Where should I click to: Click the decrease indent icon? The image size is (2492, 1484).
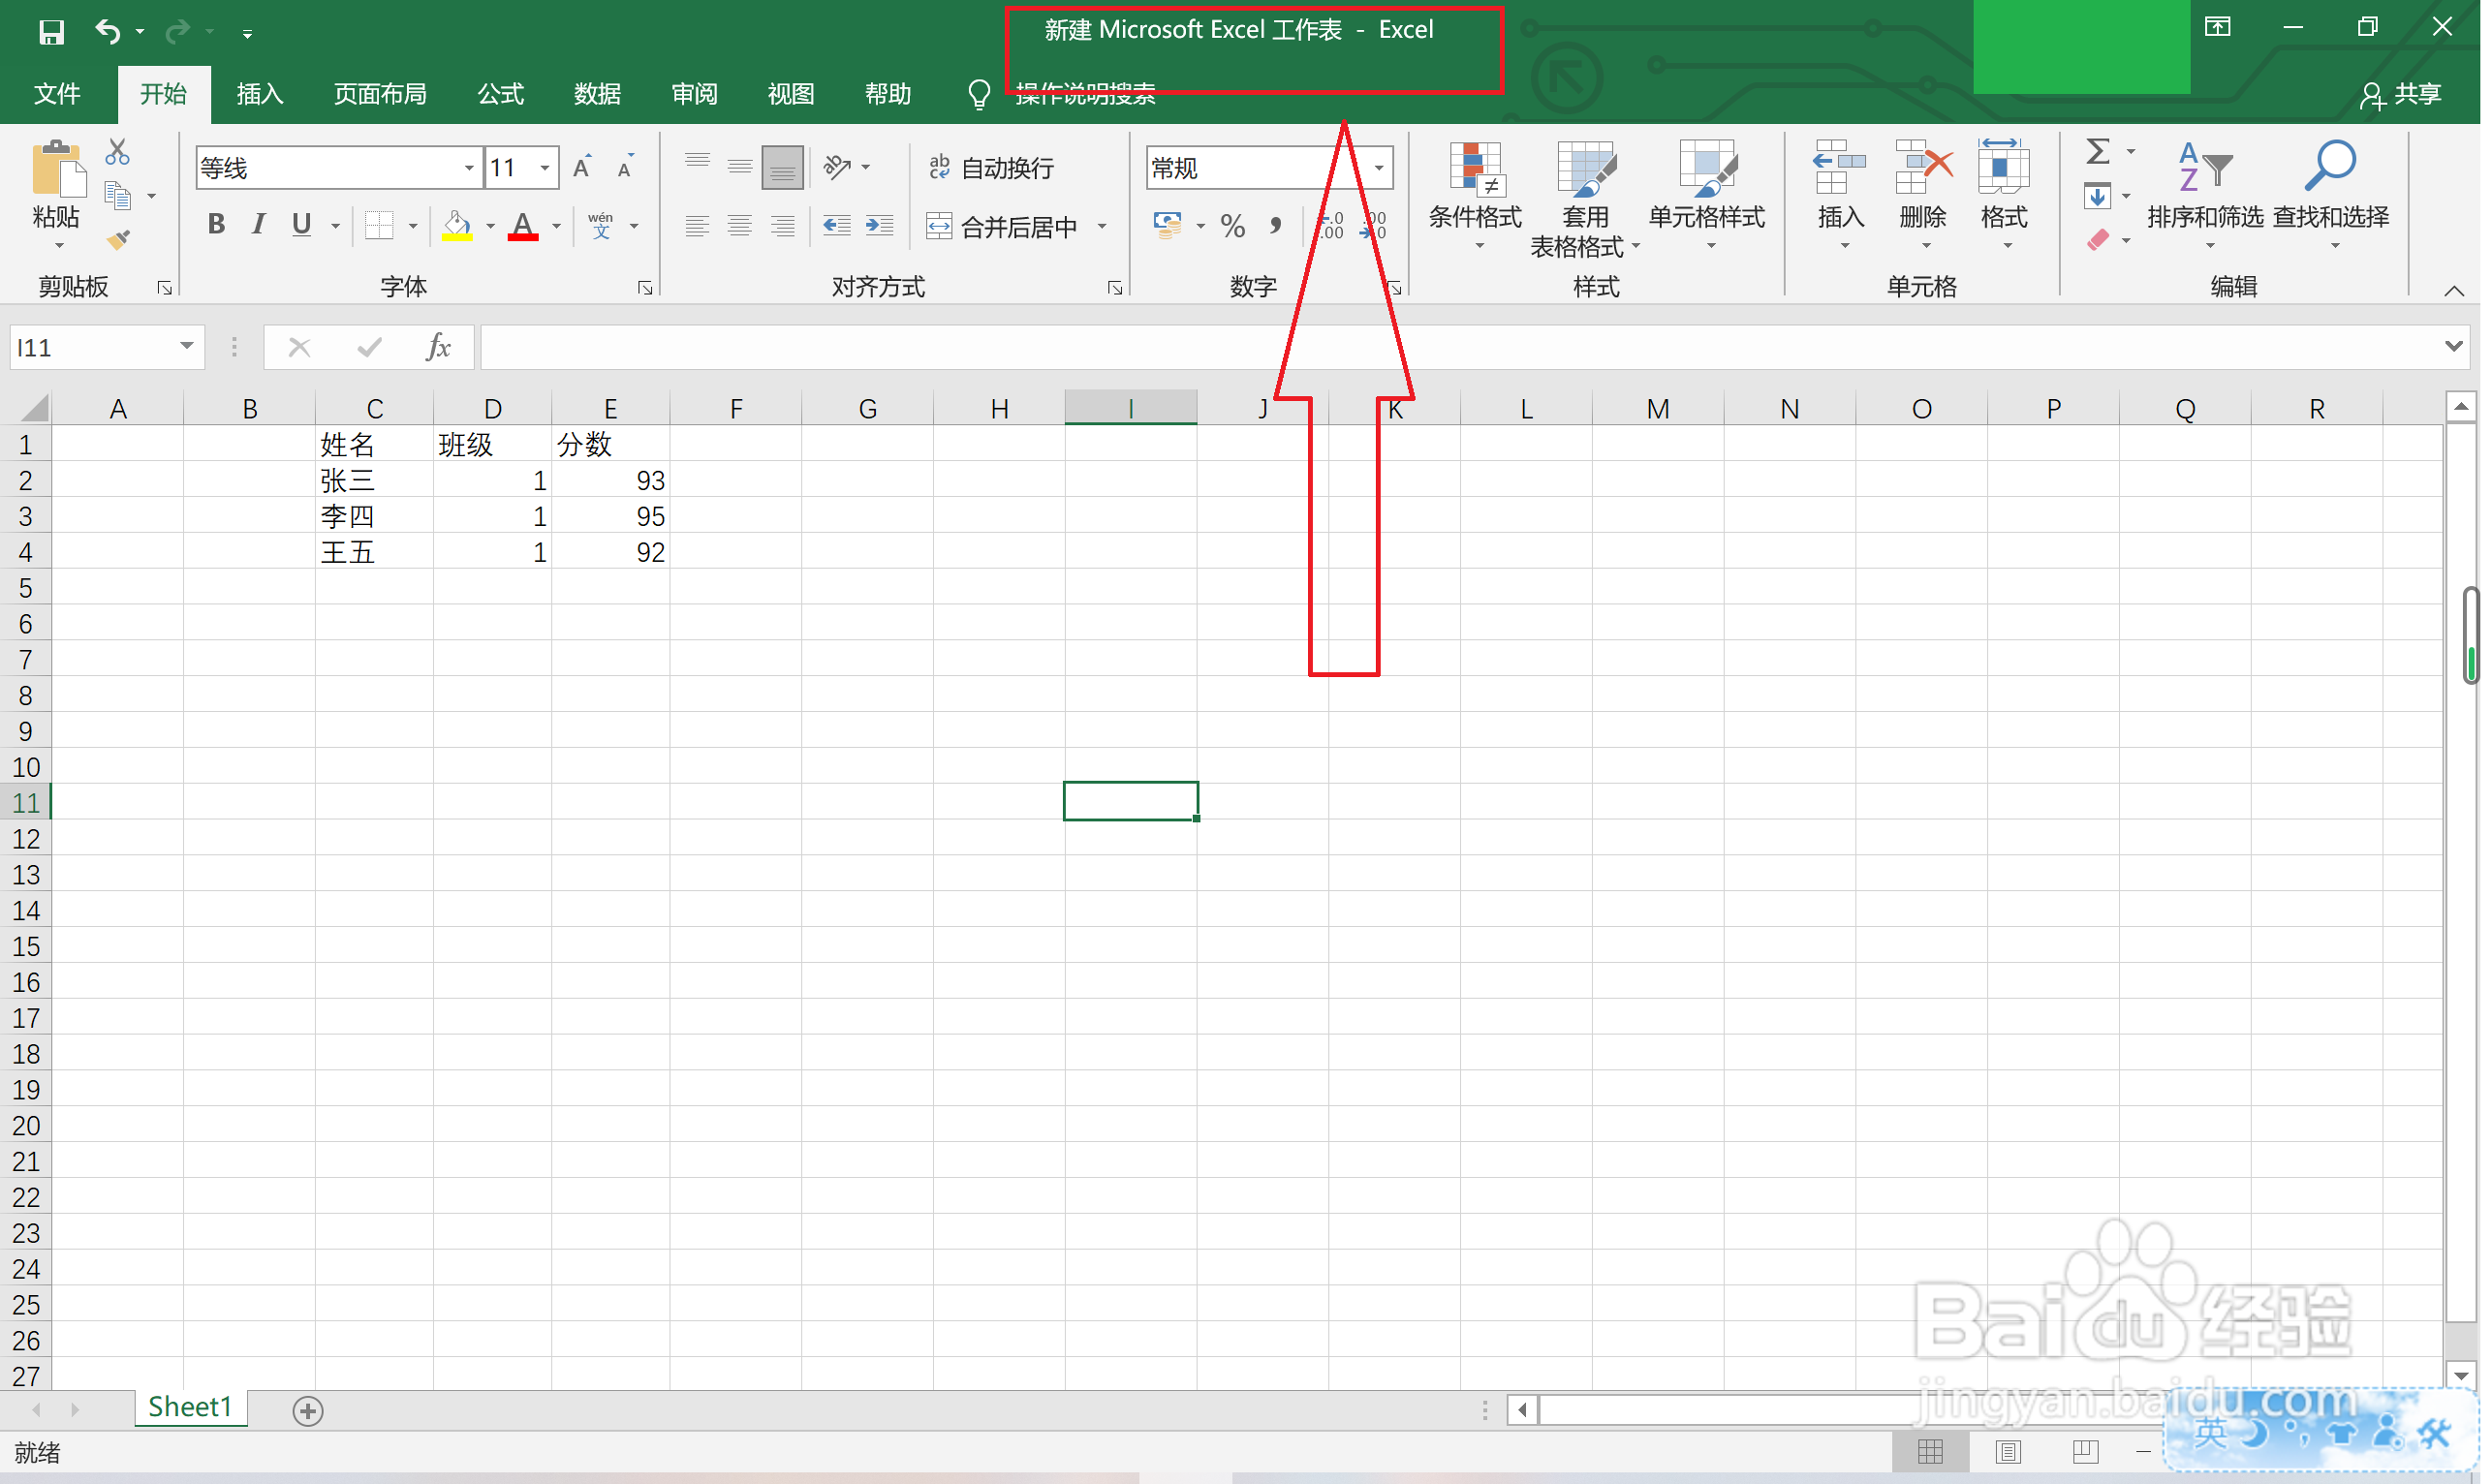click(x=838, y=226)
